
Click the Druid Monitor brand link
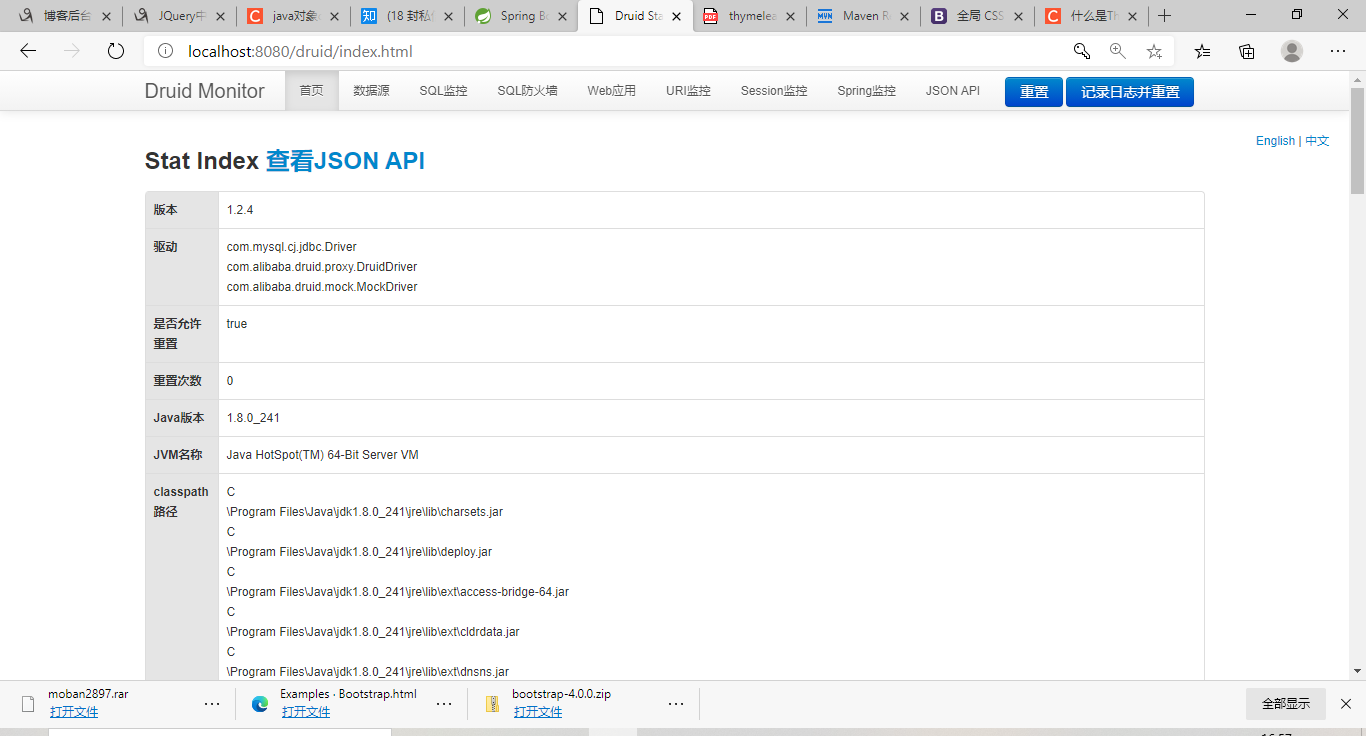tap(205, 91)
